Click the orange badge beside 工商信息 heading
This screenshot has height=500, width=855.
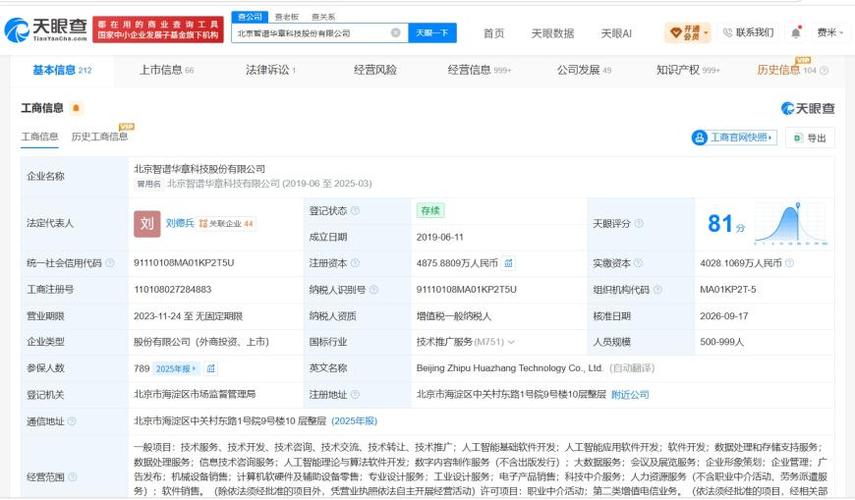76,108
